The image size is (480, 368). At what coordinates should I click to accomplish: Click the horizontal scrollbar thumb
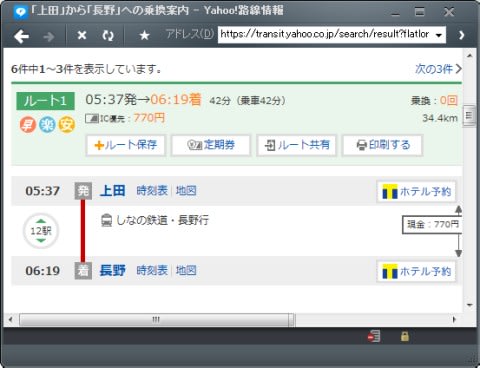point(157,319)
